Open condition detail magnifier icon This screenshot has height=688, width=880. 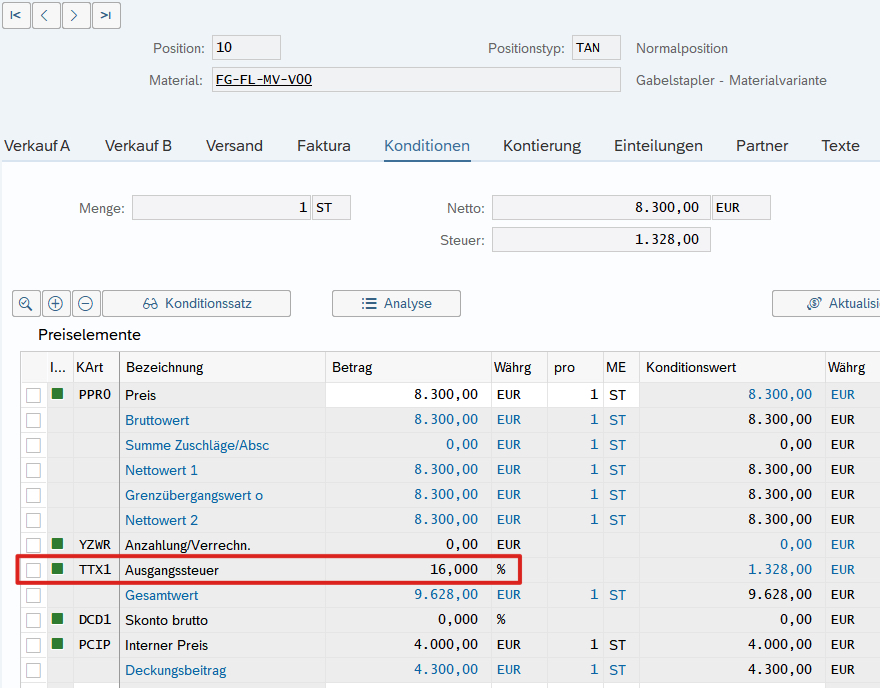point(26,304)
